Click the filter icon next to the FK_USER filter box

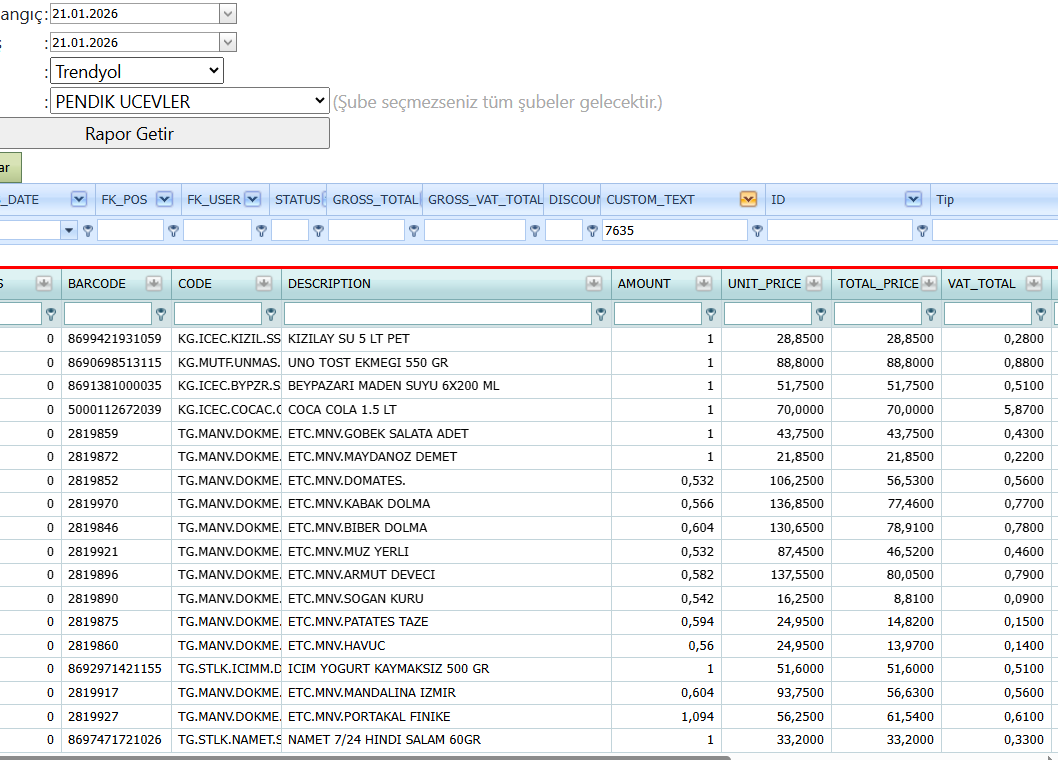pos(261,231)
